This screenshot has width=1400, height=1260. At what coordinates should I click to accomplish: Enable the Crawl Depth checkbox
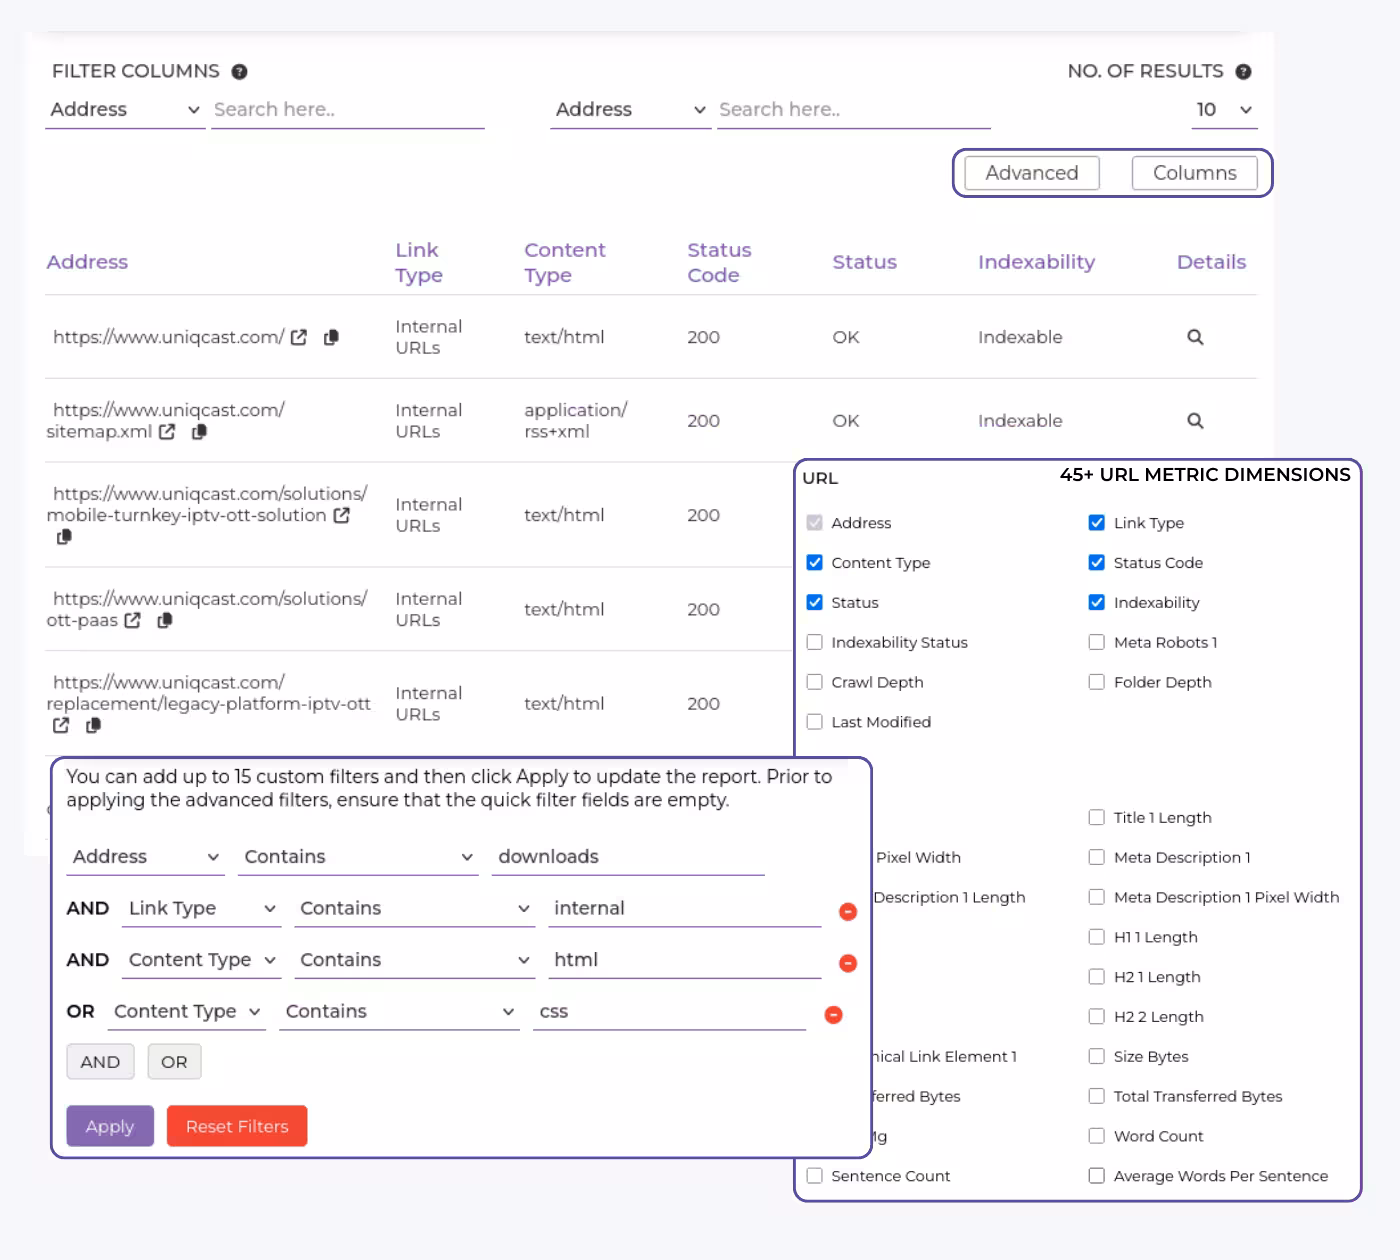pyautogui.click(x=815, y=682)
